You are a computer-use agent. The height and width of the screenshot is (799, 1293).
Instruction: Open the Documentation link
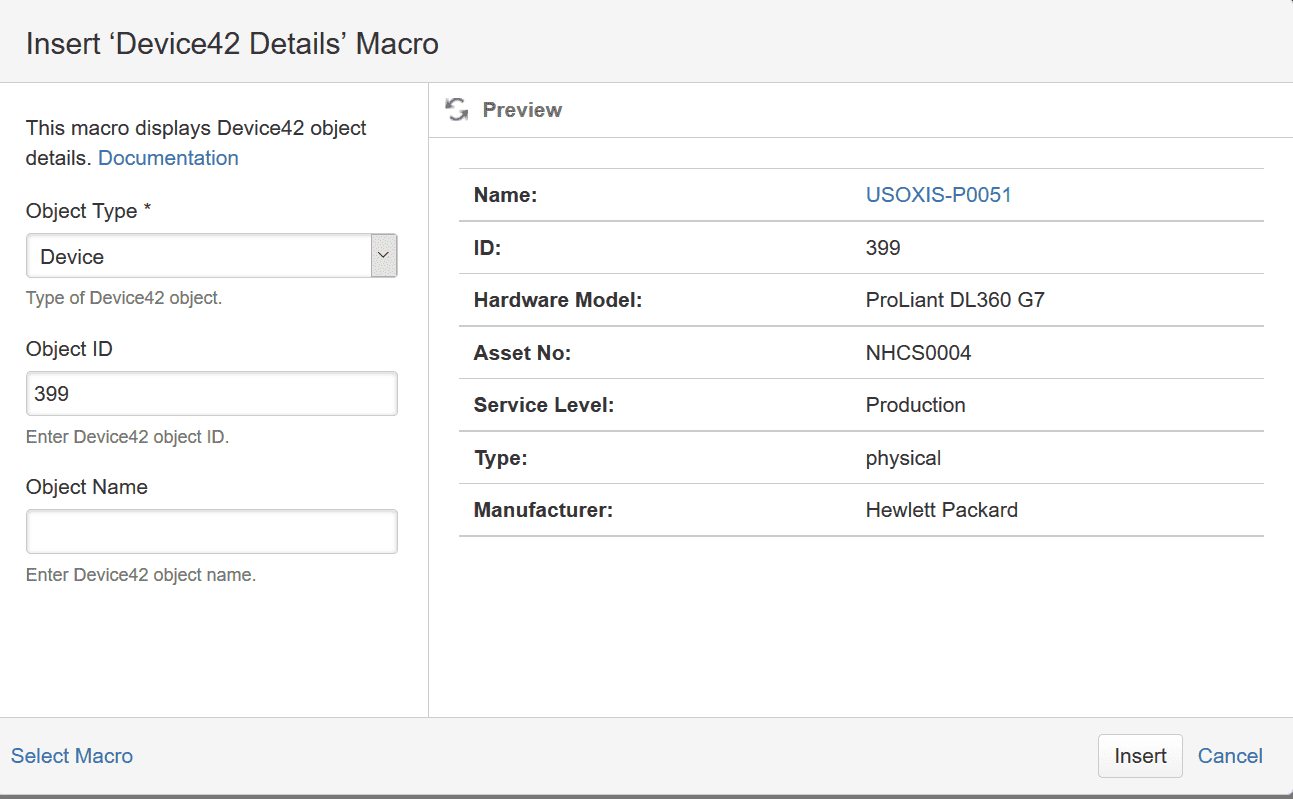168,158
